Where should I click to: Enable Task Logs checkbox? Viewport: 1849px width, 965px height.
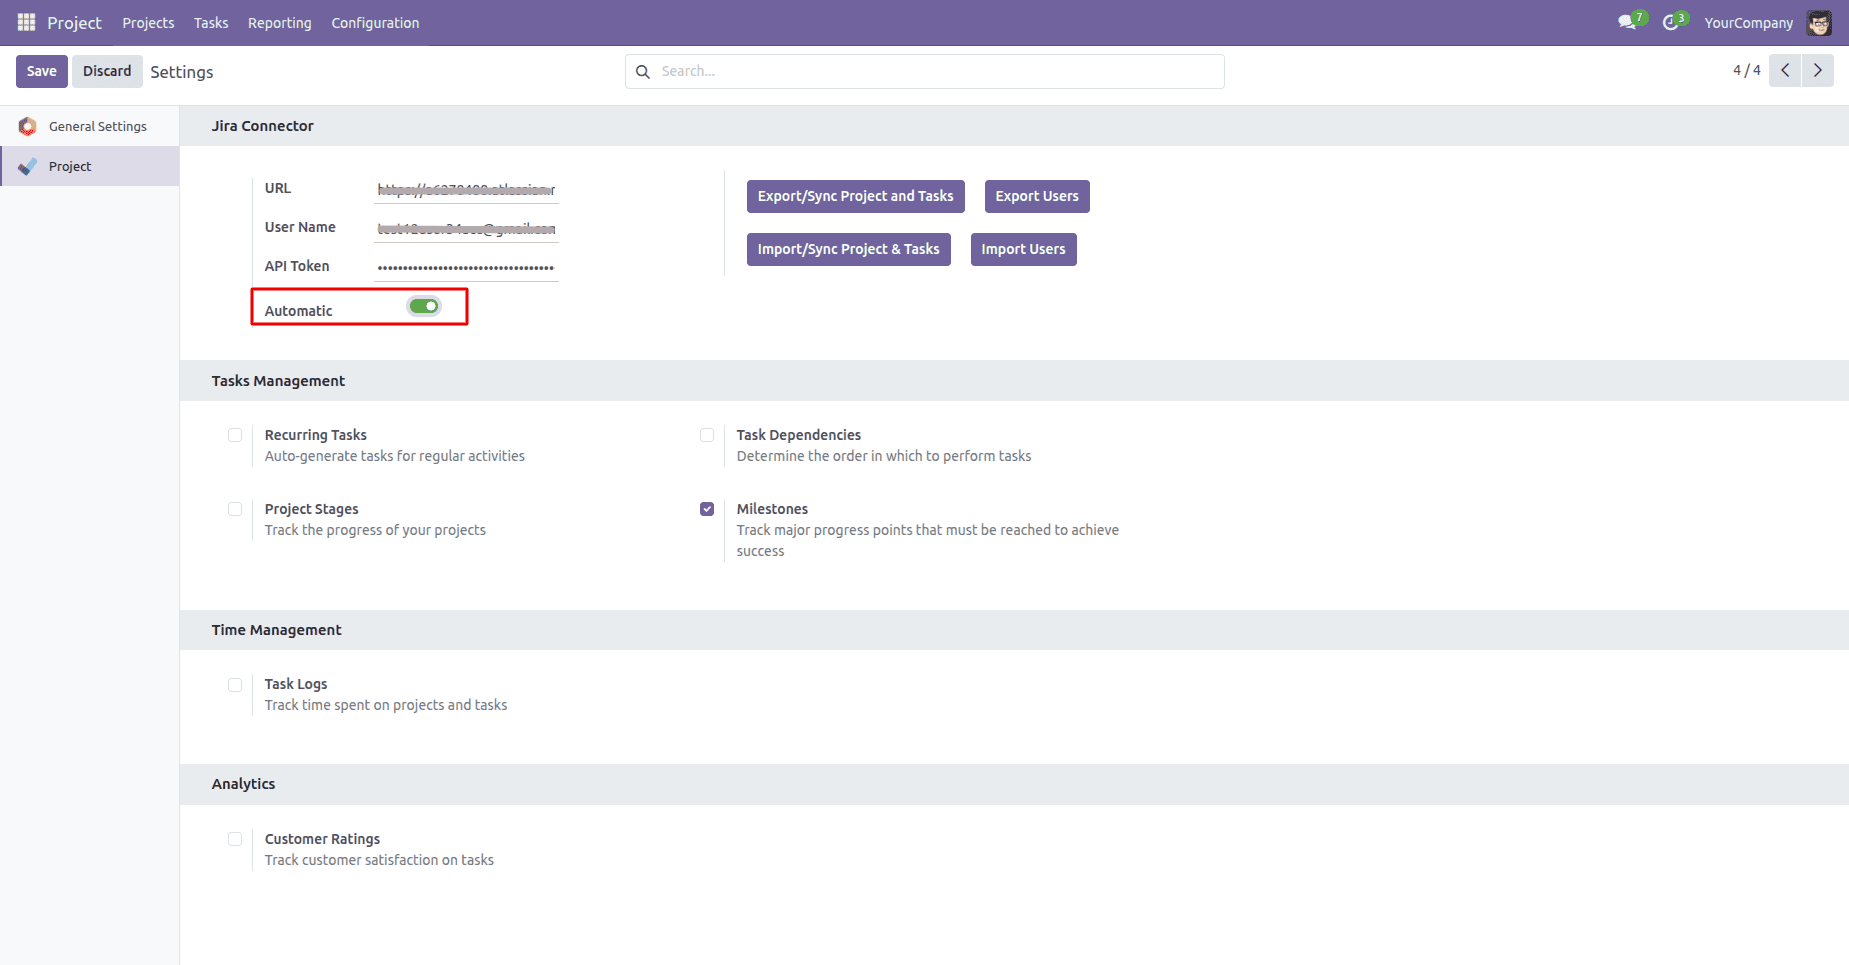tap(235, 685)
